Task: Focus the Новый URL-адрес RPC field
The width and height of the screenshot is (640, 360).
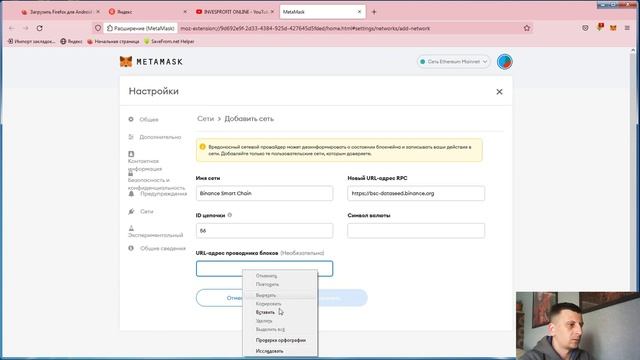Action: (x=416, y=193)
